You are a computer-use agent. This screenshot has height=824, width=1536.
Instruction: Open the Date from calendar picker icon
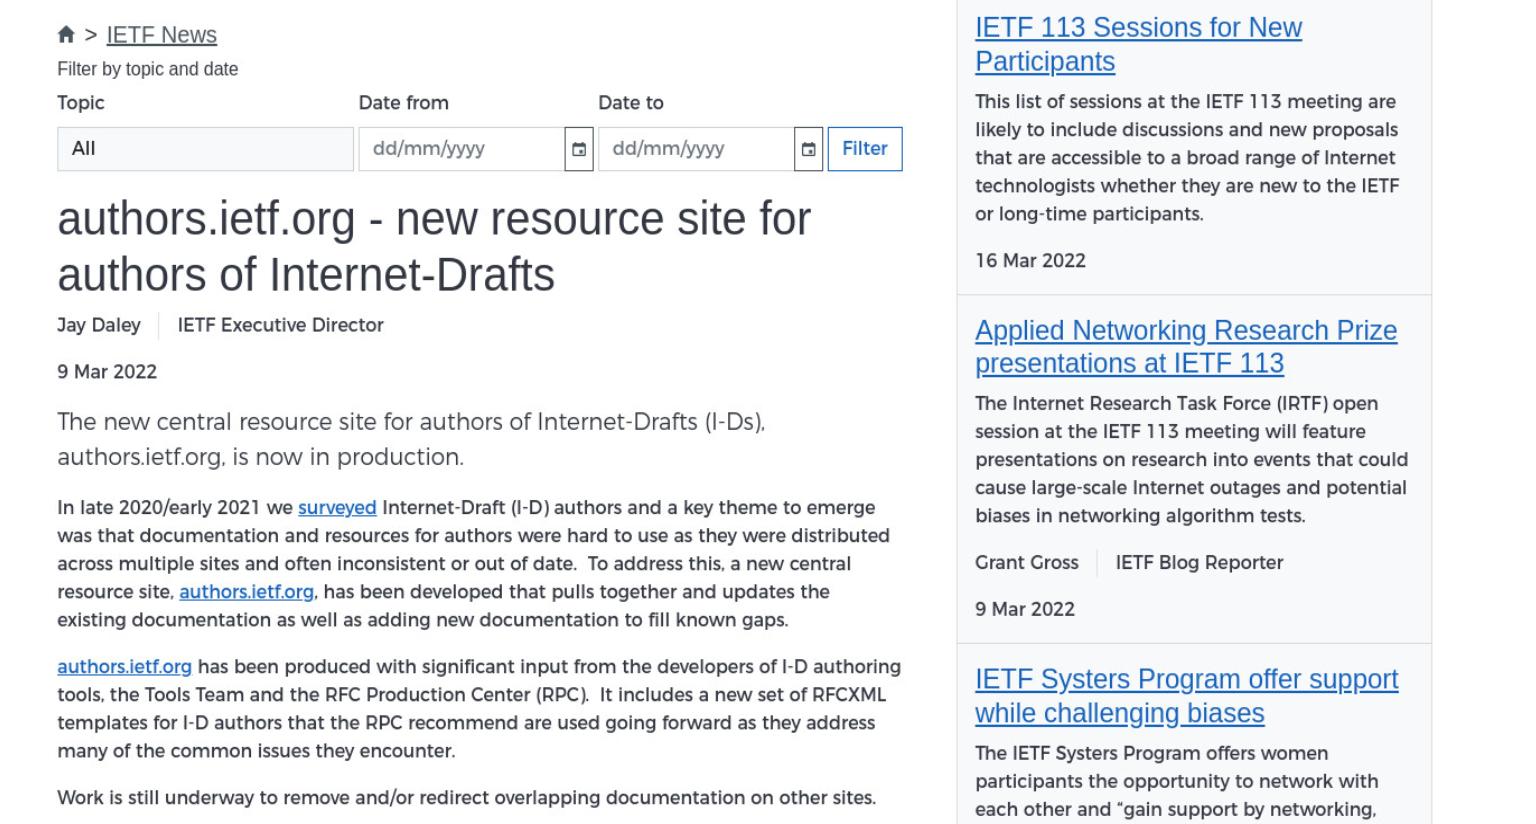click(x=579, y=149)
